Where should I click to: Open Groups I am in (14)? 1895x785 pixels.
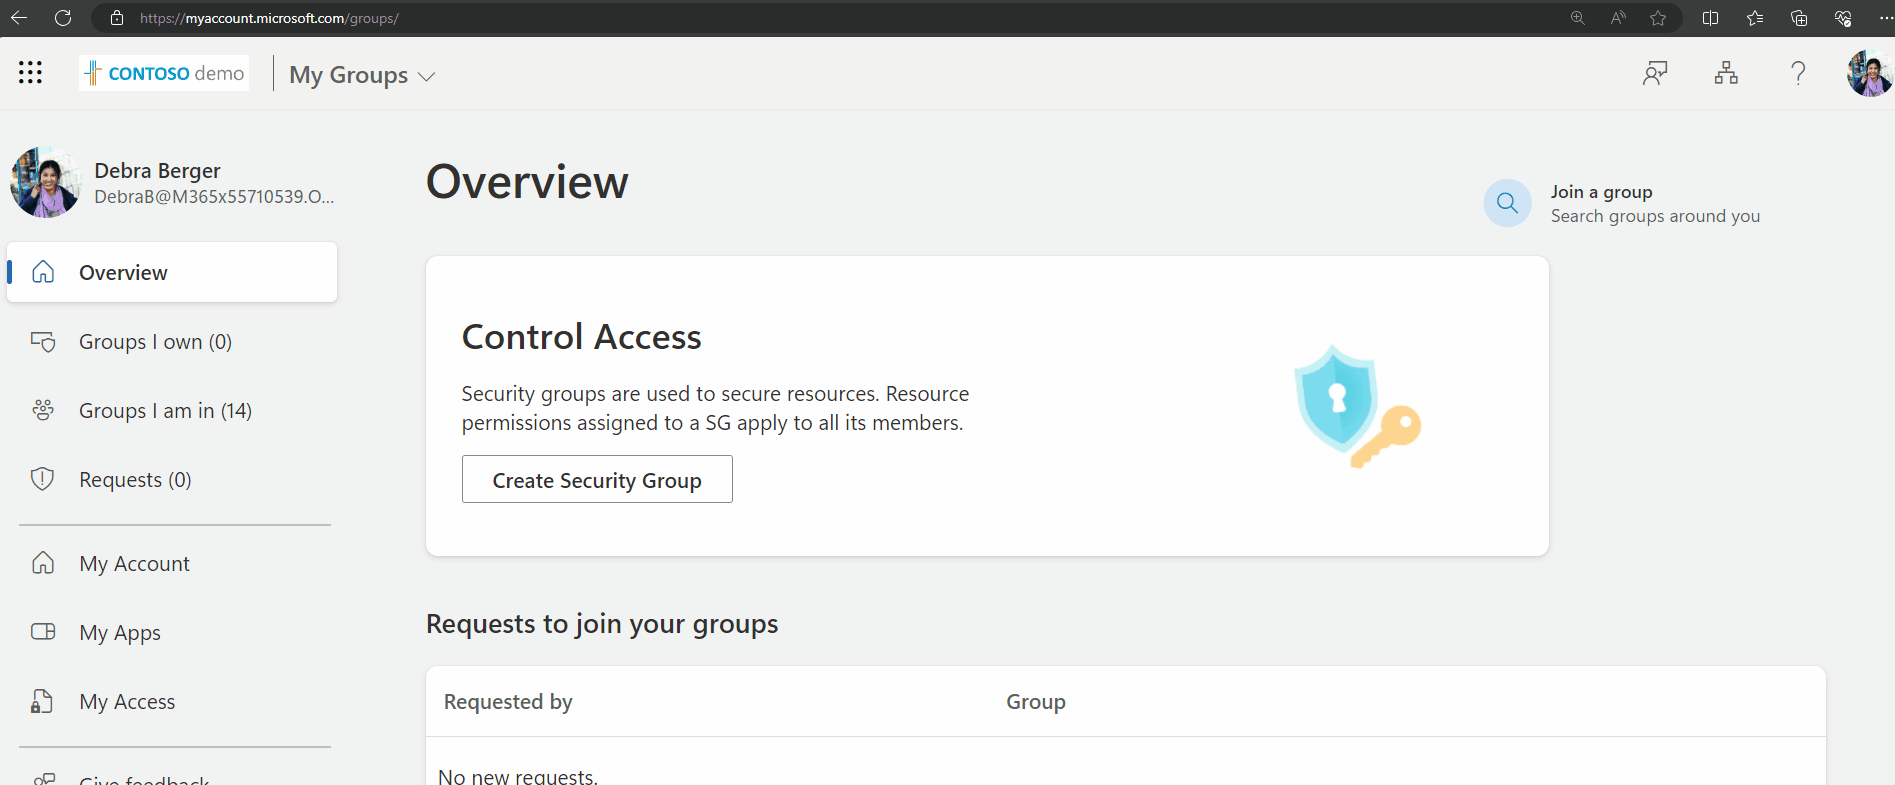click(x=165, y=411)
